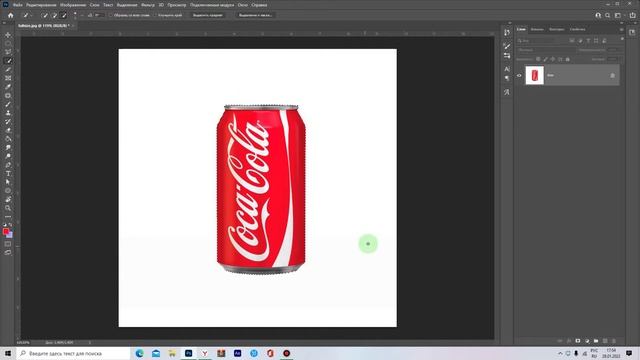Image resolution: width=640 pixels, height=360 pixels.
Task: Go to the Home screen icon
Action: [11, 15]
